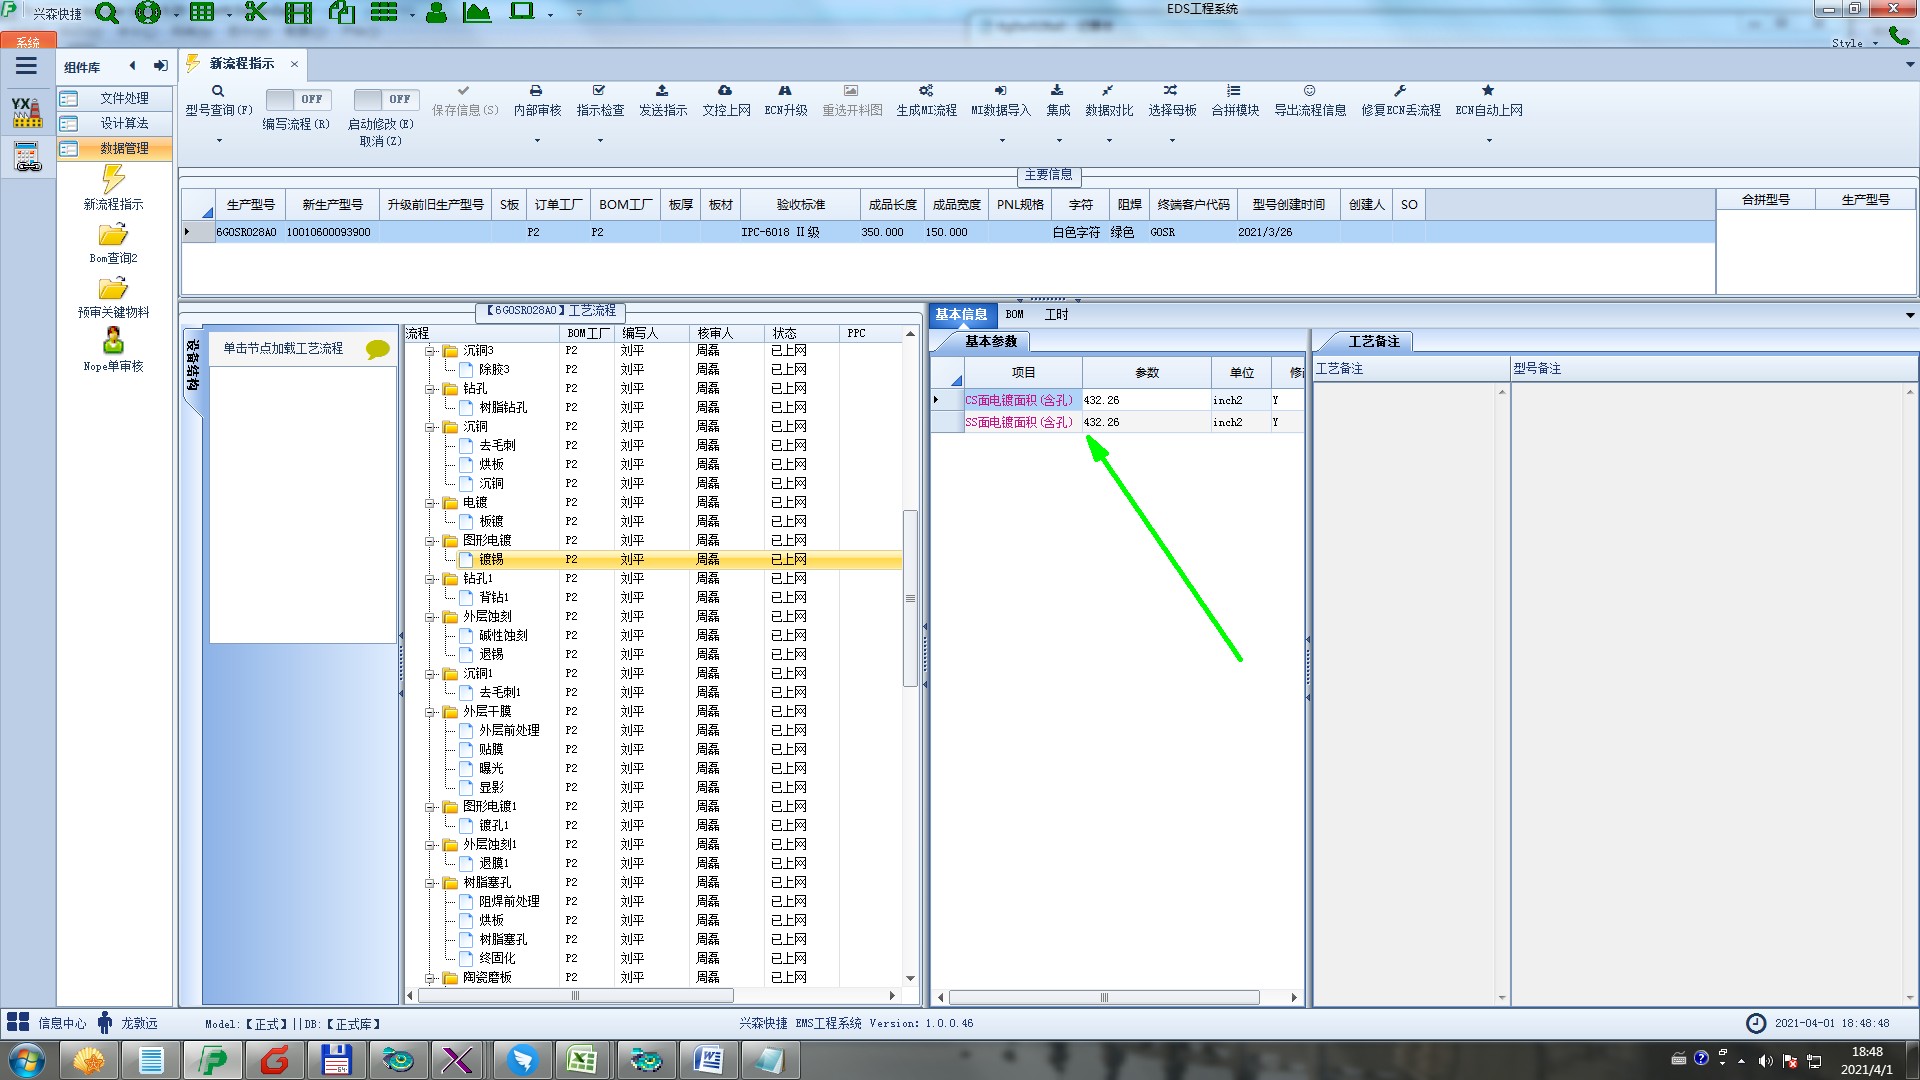Click 修复ECN丢流程 wrench tool
Image resolution: width=1920 pixels, height=1080 pixels.
[1401, 100]
